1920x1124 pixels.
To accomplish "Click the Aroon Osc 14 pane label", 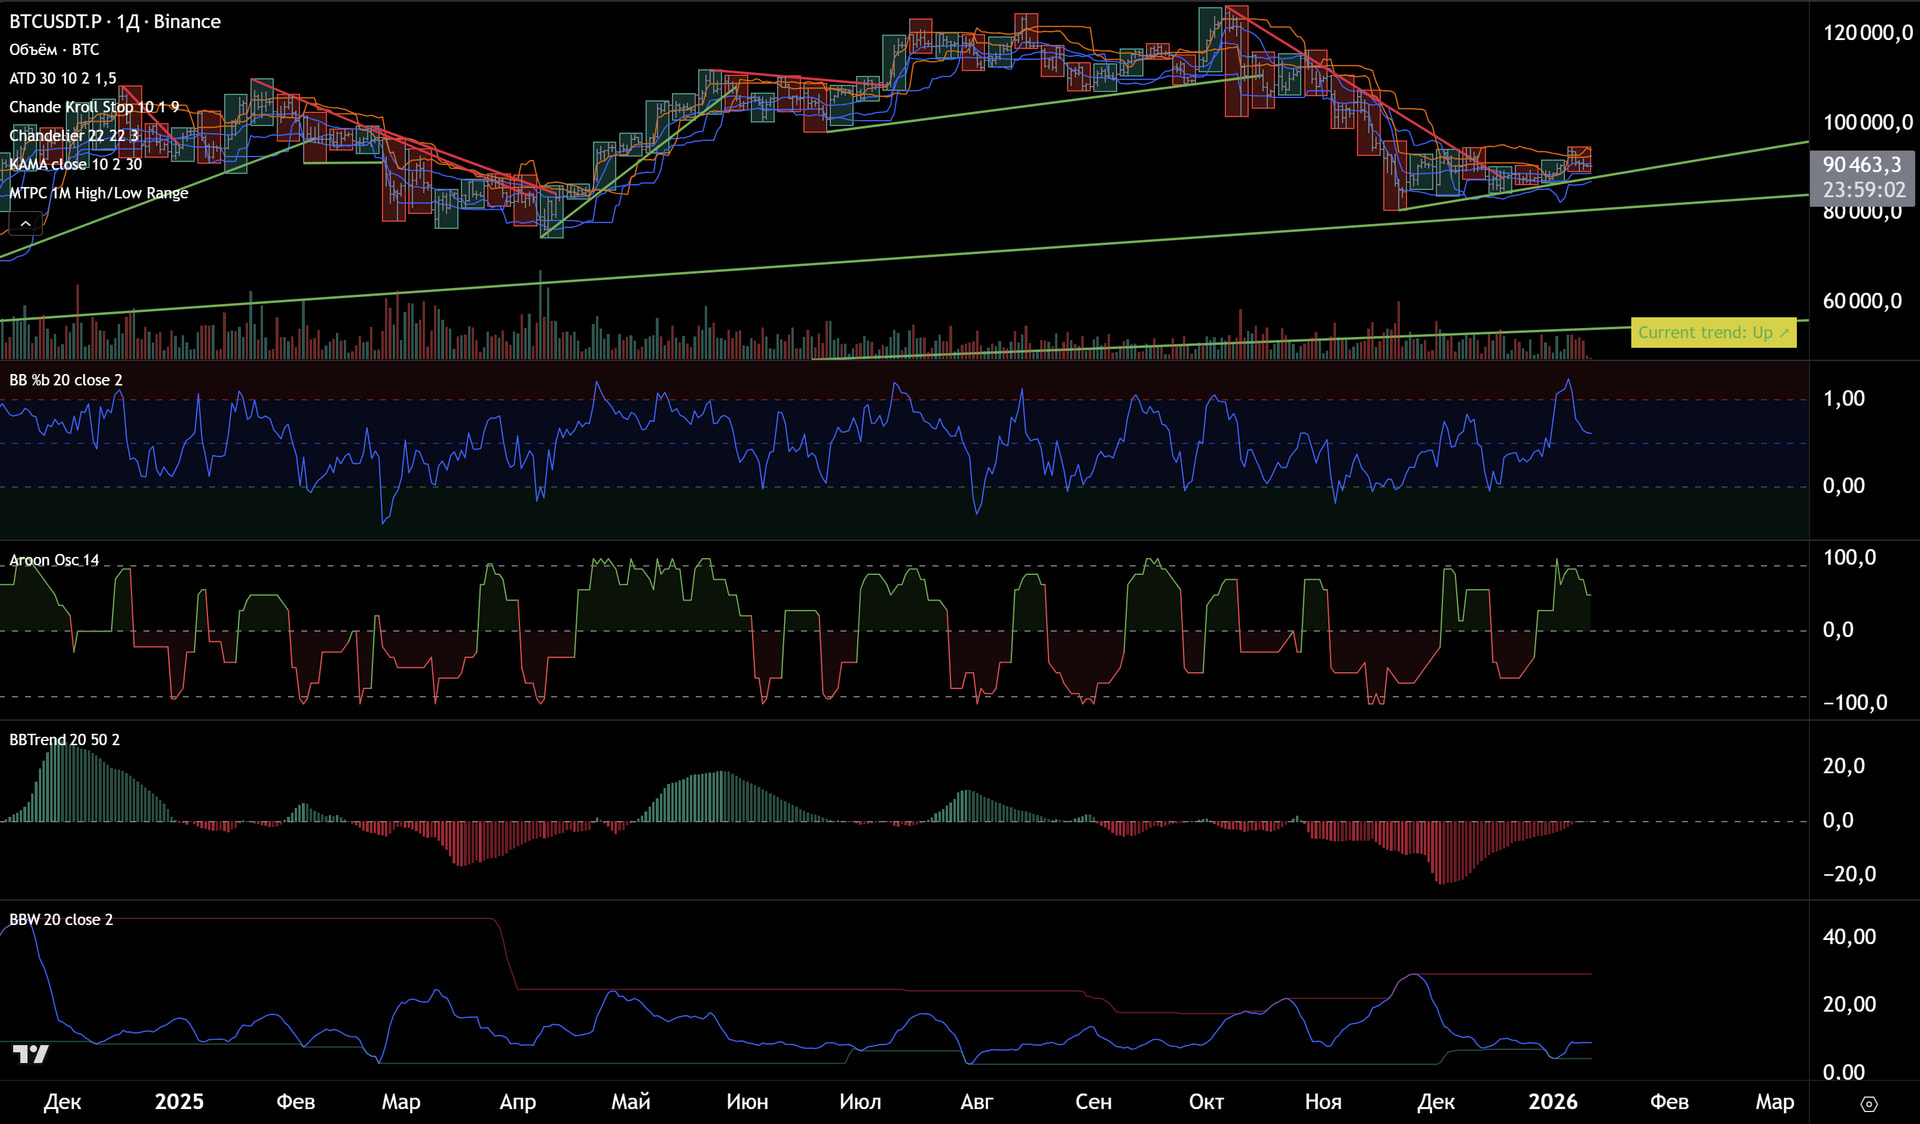I will click(54, 560).
